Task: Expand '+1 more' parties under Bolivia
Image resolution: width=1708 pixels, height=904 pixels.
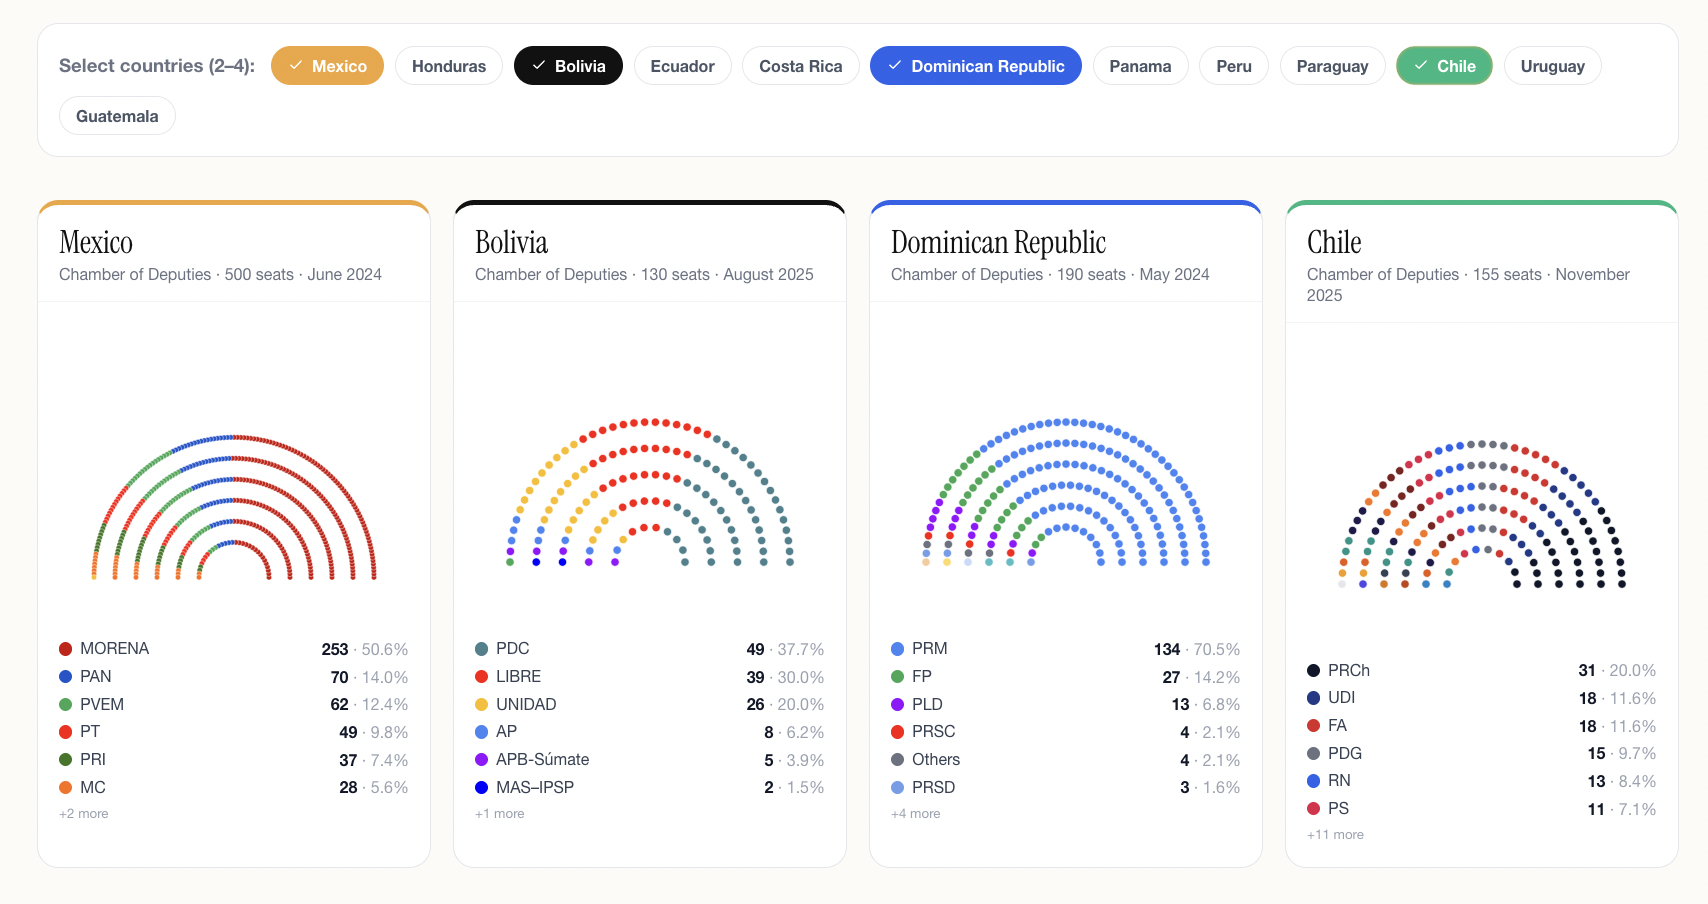Action: [500, 814]
